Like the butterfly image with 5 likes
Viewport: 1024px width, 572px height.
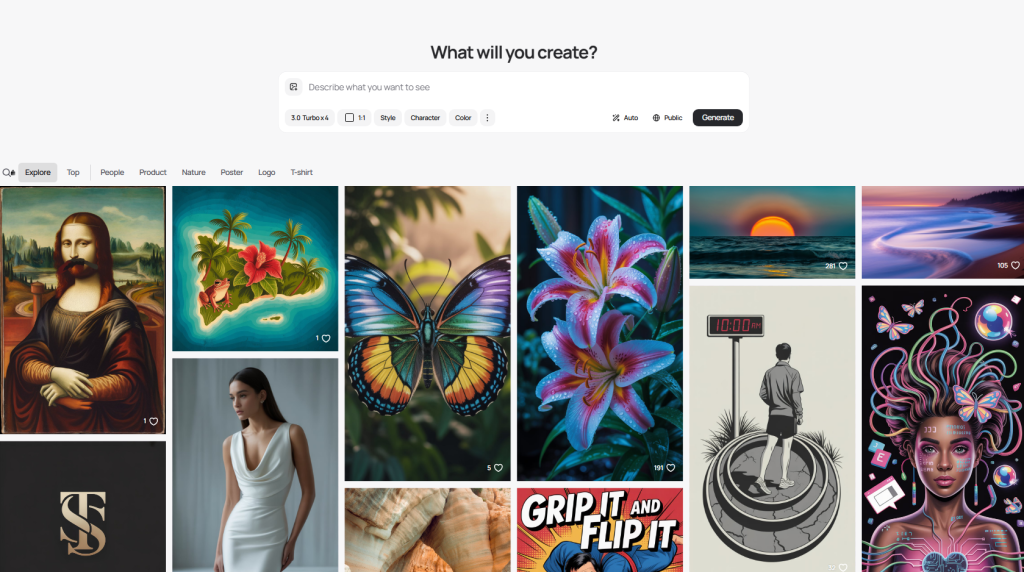(498, 468)
